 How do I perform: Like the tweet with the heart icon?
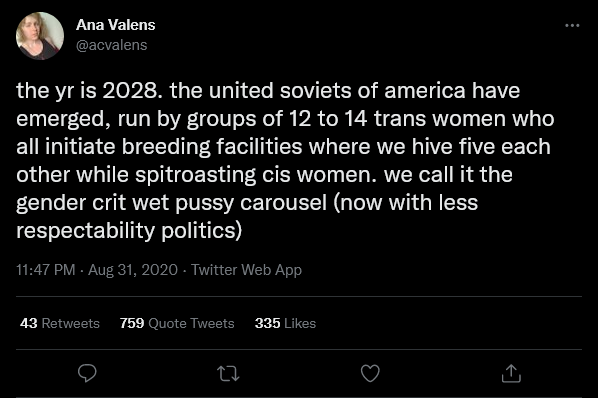click(370, 373)
